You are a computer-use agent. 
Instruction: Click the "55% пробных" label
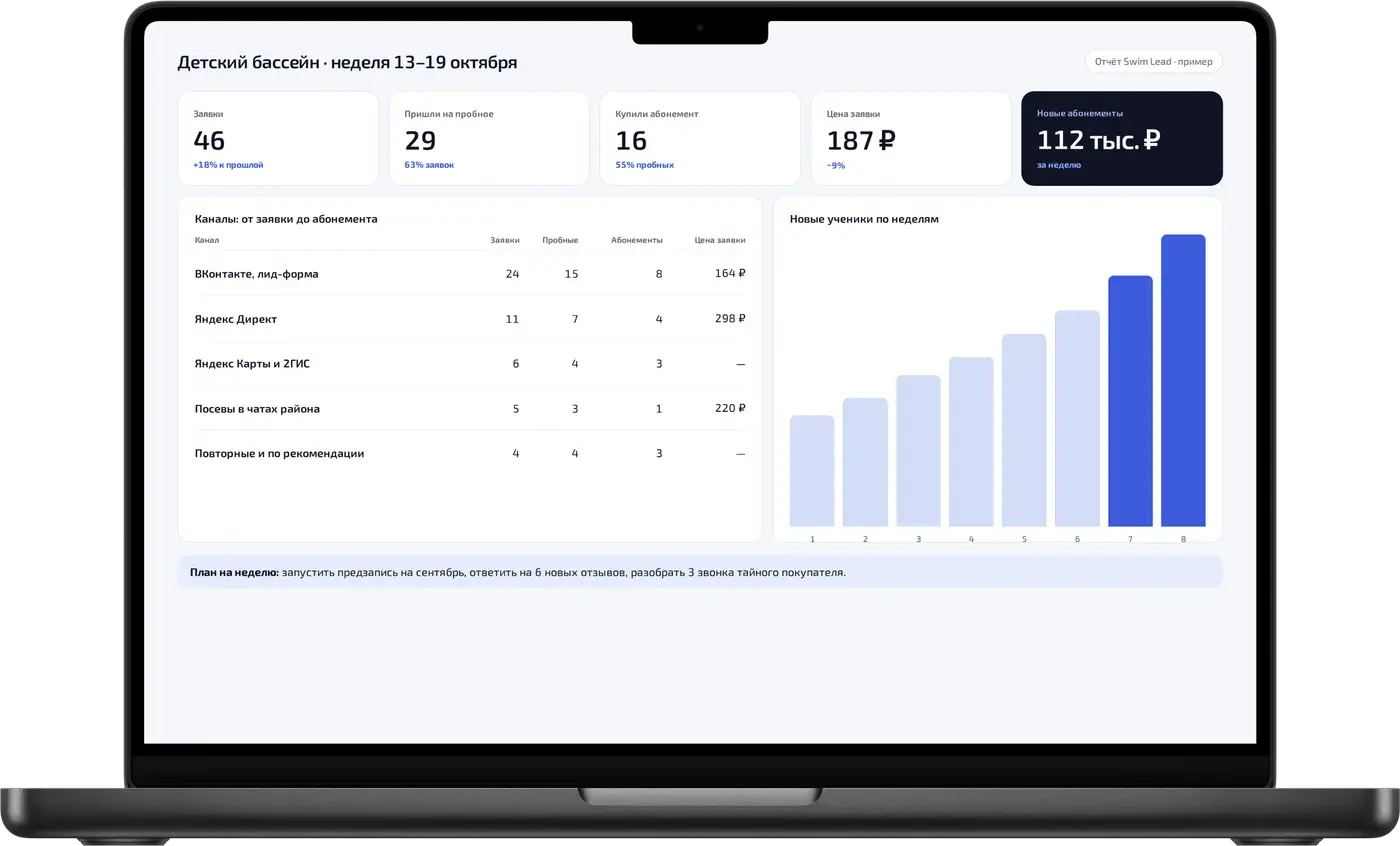point(645,165)
